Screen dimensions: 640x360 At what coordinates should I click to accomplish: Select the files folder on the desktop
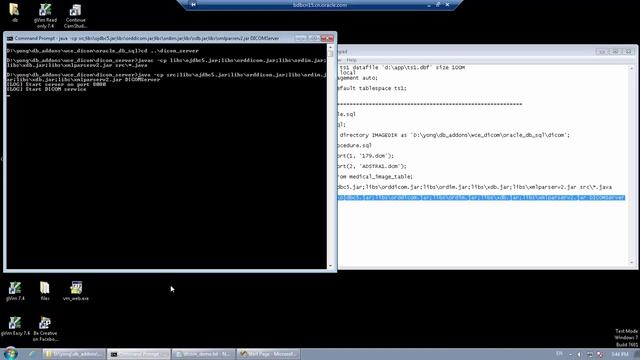click(45, 291)
